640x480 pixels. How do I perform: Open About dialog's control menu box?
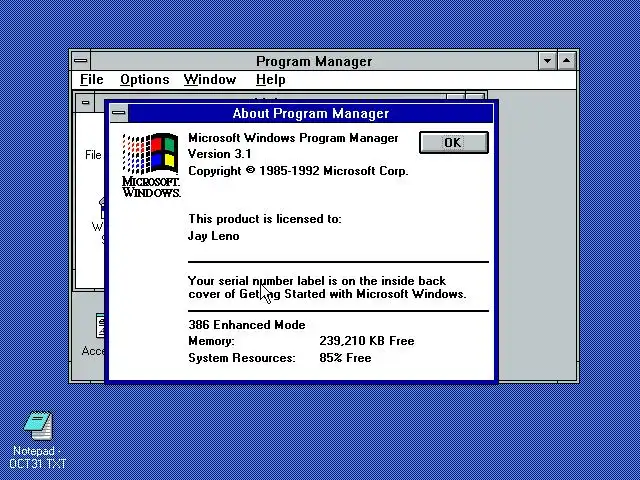pos(119,113)
